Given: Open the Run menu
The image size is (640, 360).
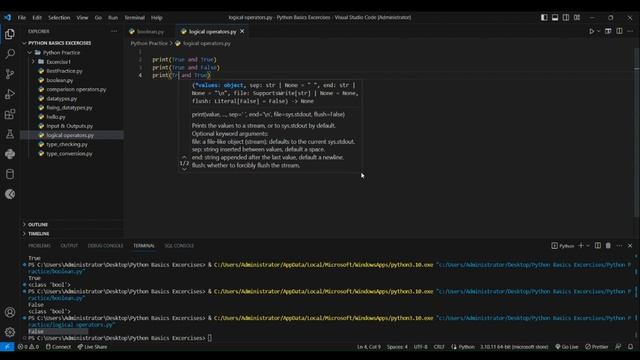Looking at the screenshot, I should tap(113, 18).
